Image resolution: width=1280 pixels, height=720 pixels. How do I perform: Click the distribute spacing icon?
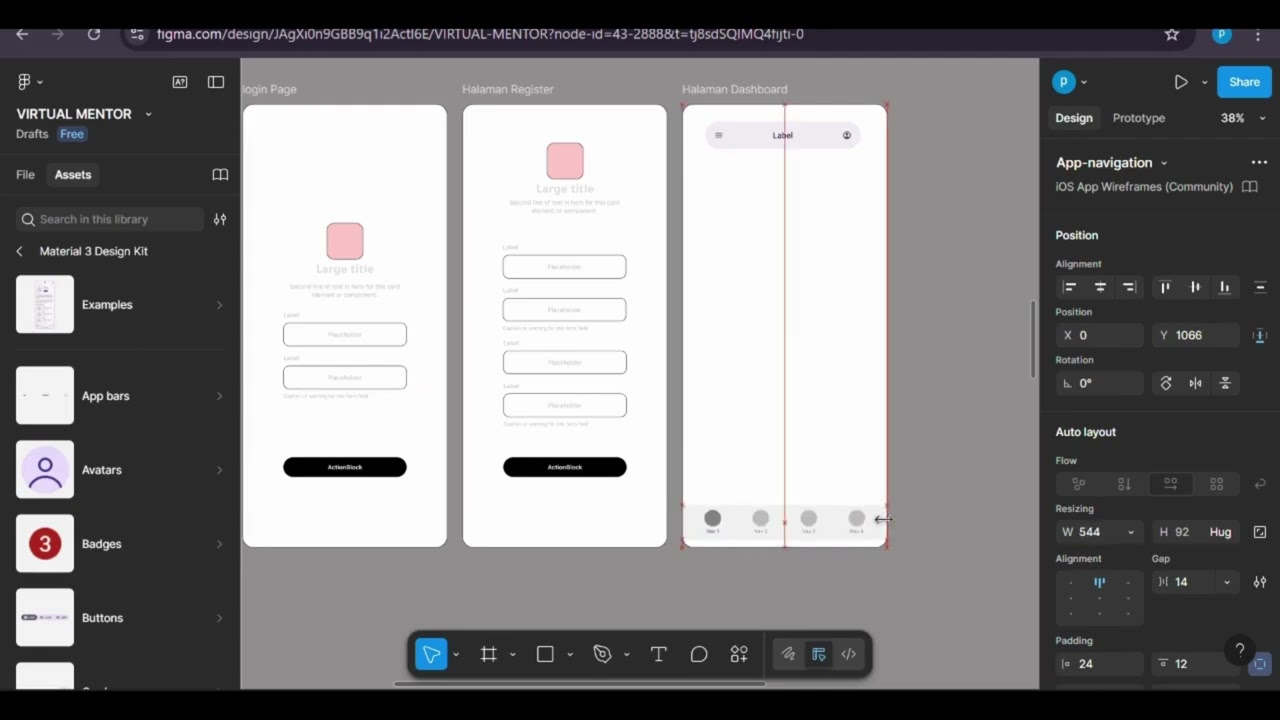(x=1260, y=287)
